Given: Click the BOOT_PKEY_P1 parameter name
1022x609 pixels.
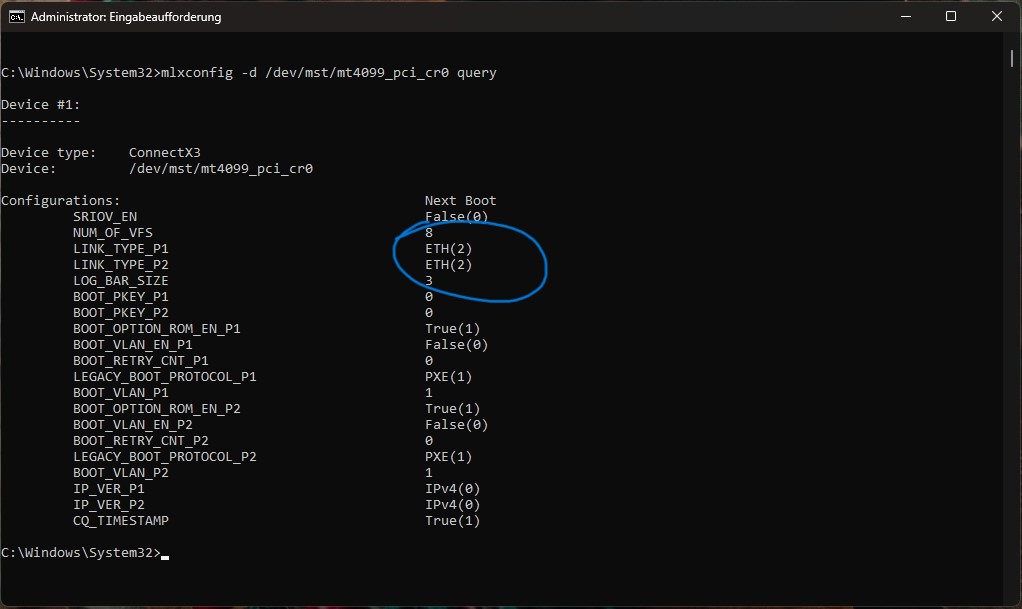Looking at the screenshot, I should (x=121, y=296).
